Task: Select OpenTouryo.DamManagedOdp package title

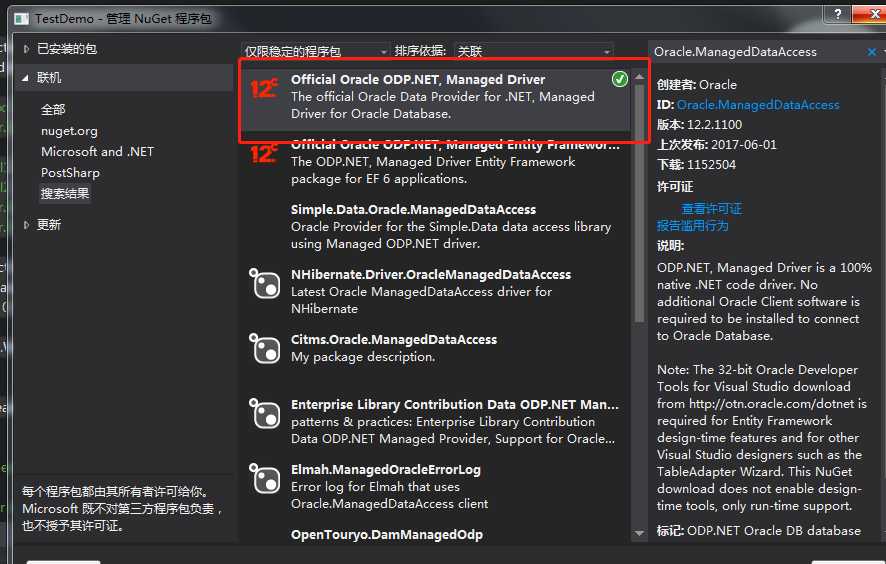Action: (x=386, y=535)
